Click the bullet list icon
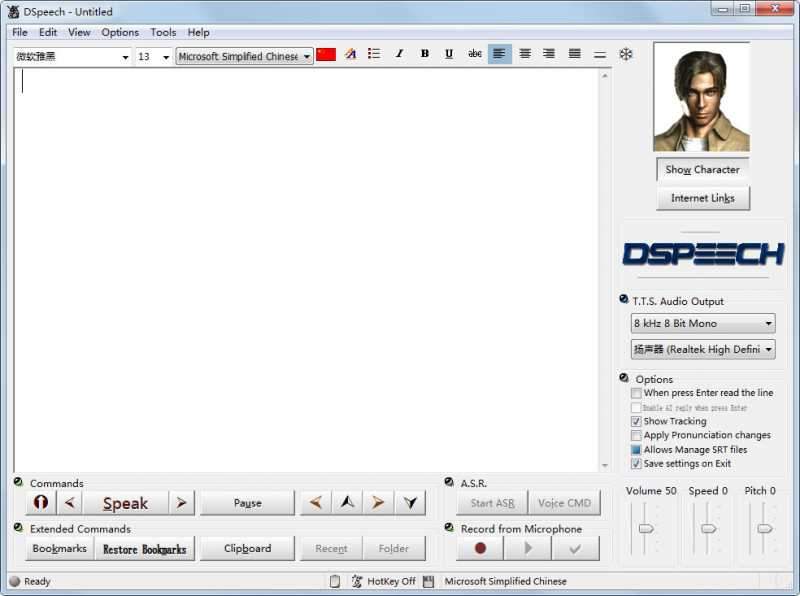Image resolution: width=800 pixels, height=596 pixels. point(373,55)
